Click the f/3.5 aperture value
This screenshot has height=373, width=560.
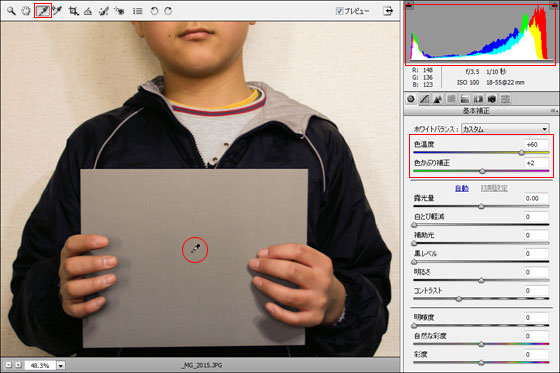pyautogui.click(x=472, y=72)
